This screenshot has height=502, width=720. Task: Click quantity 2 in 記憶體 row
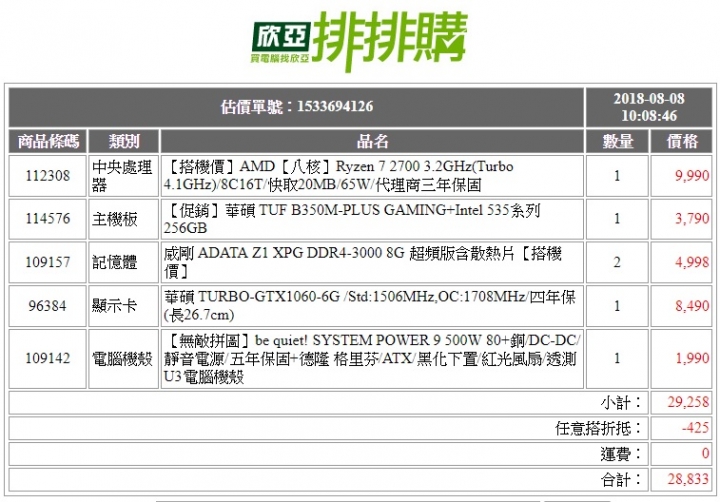tap(617, 262)
